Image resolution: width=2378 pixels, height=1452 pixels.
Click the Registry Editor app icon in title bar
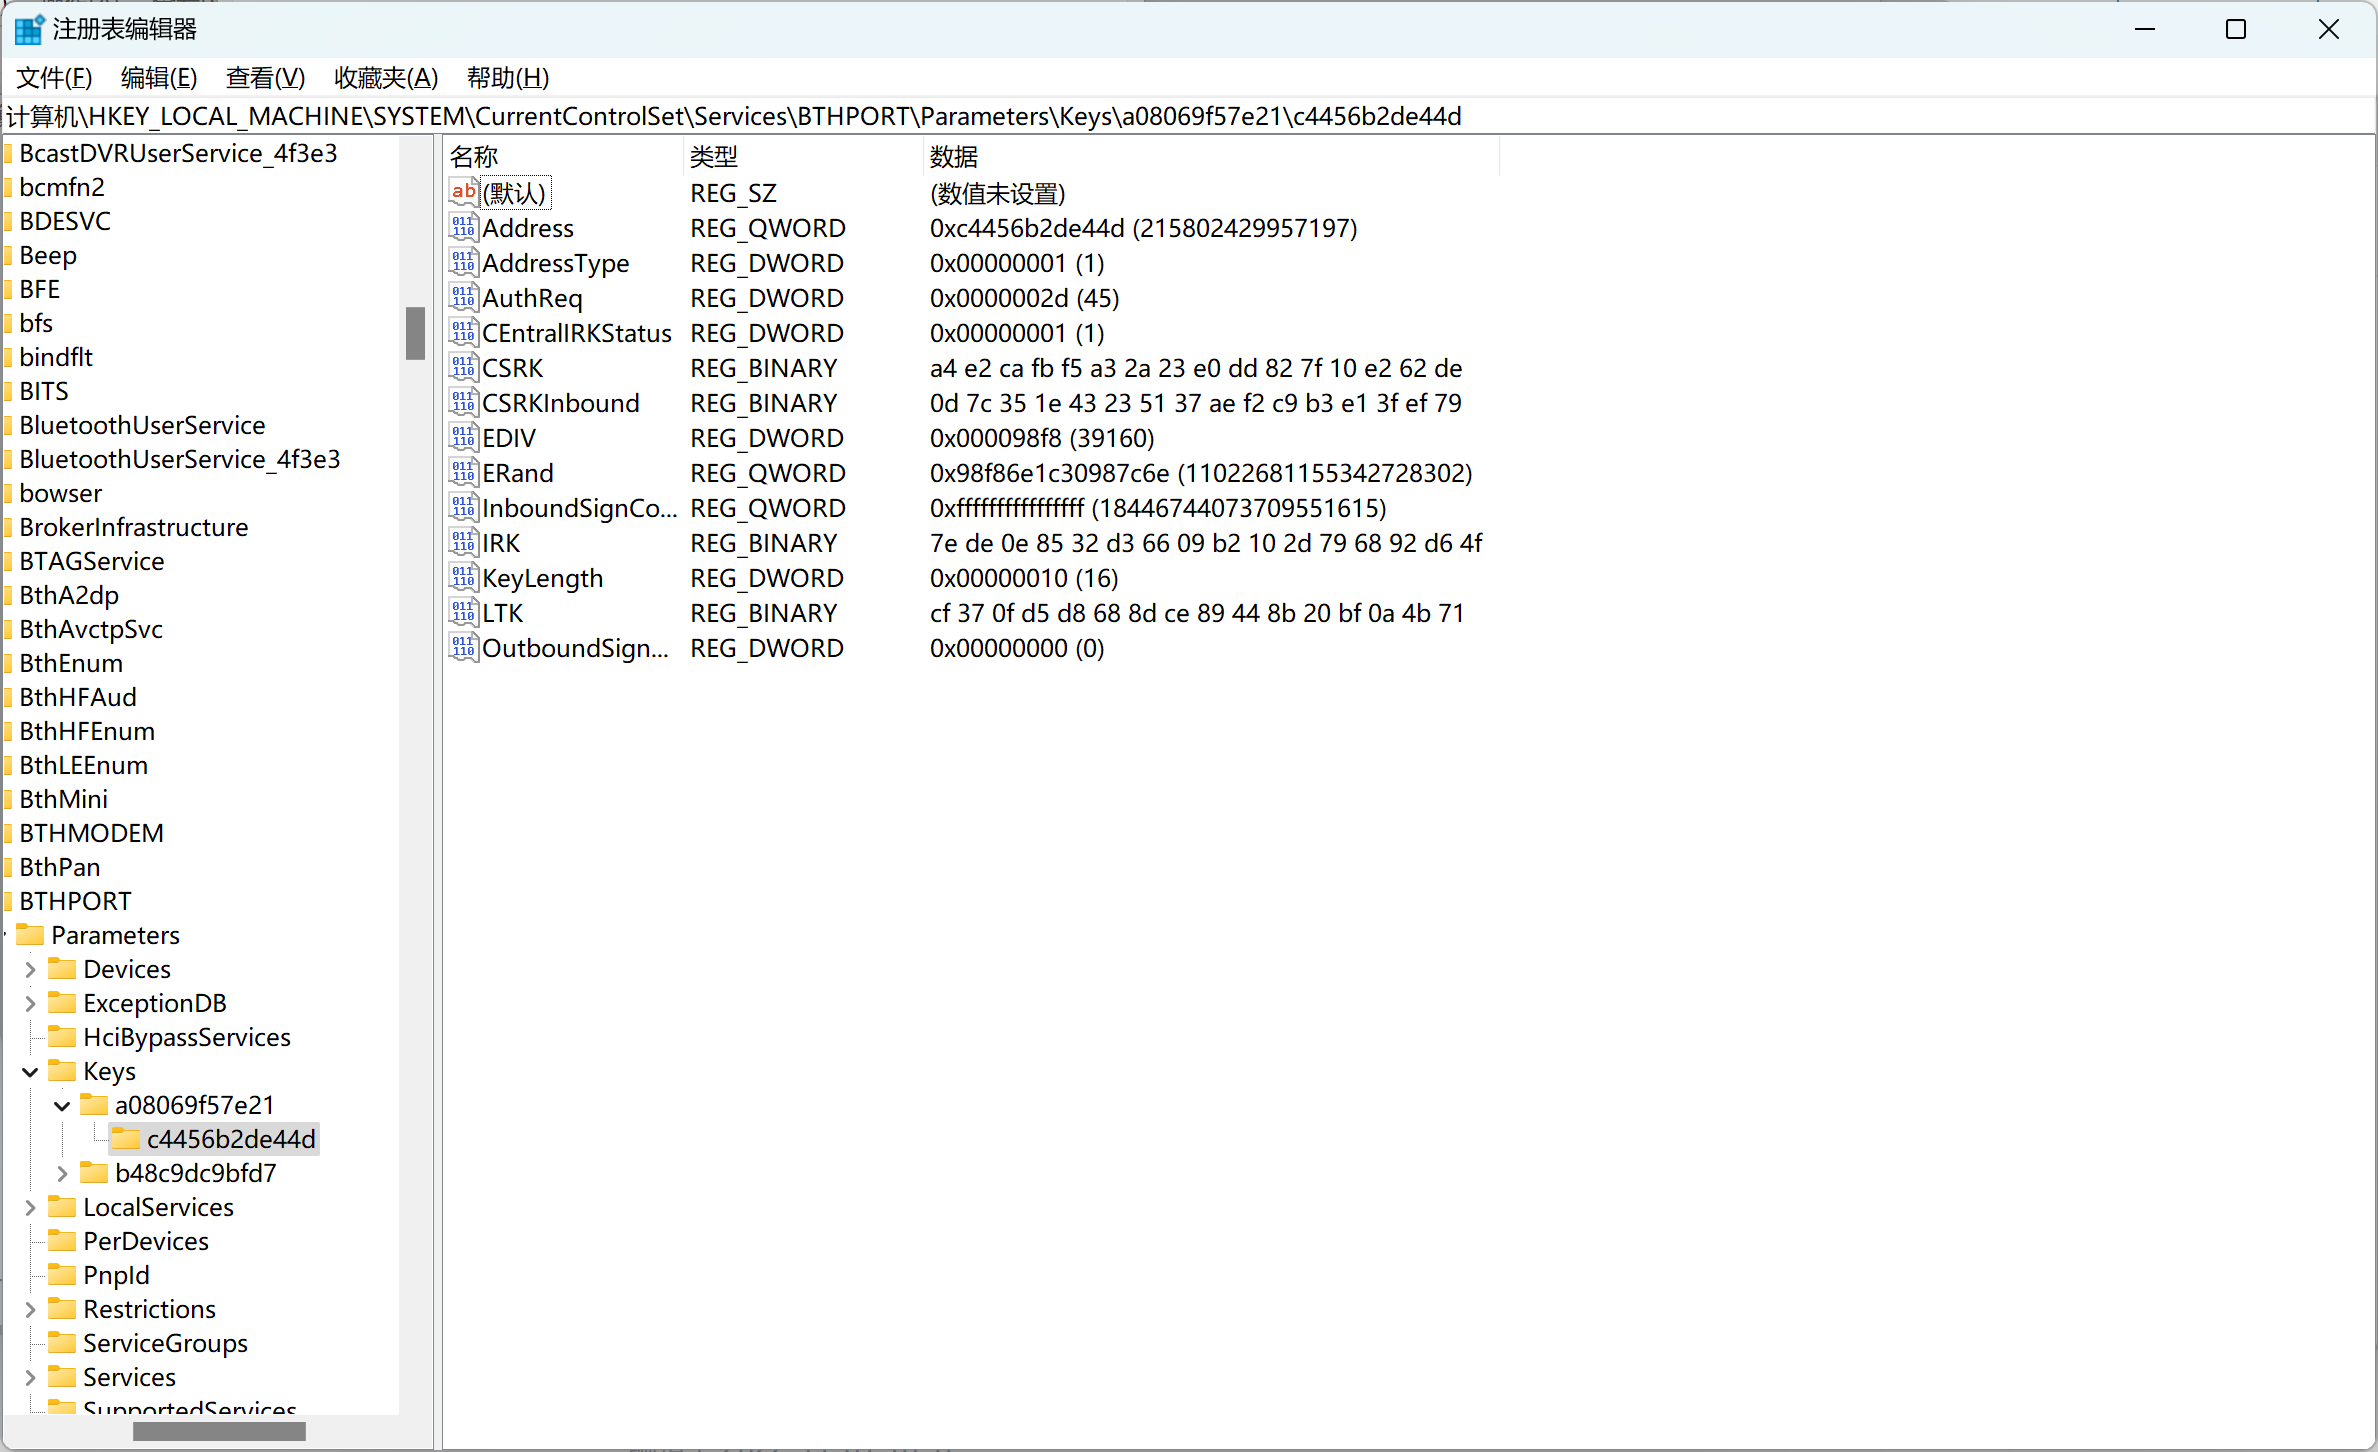tap(28, 29)
